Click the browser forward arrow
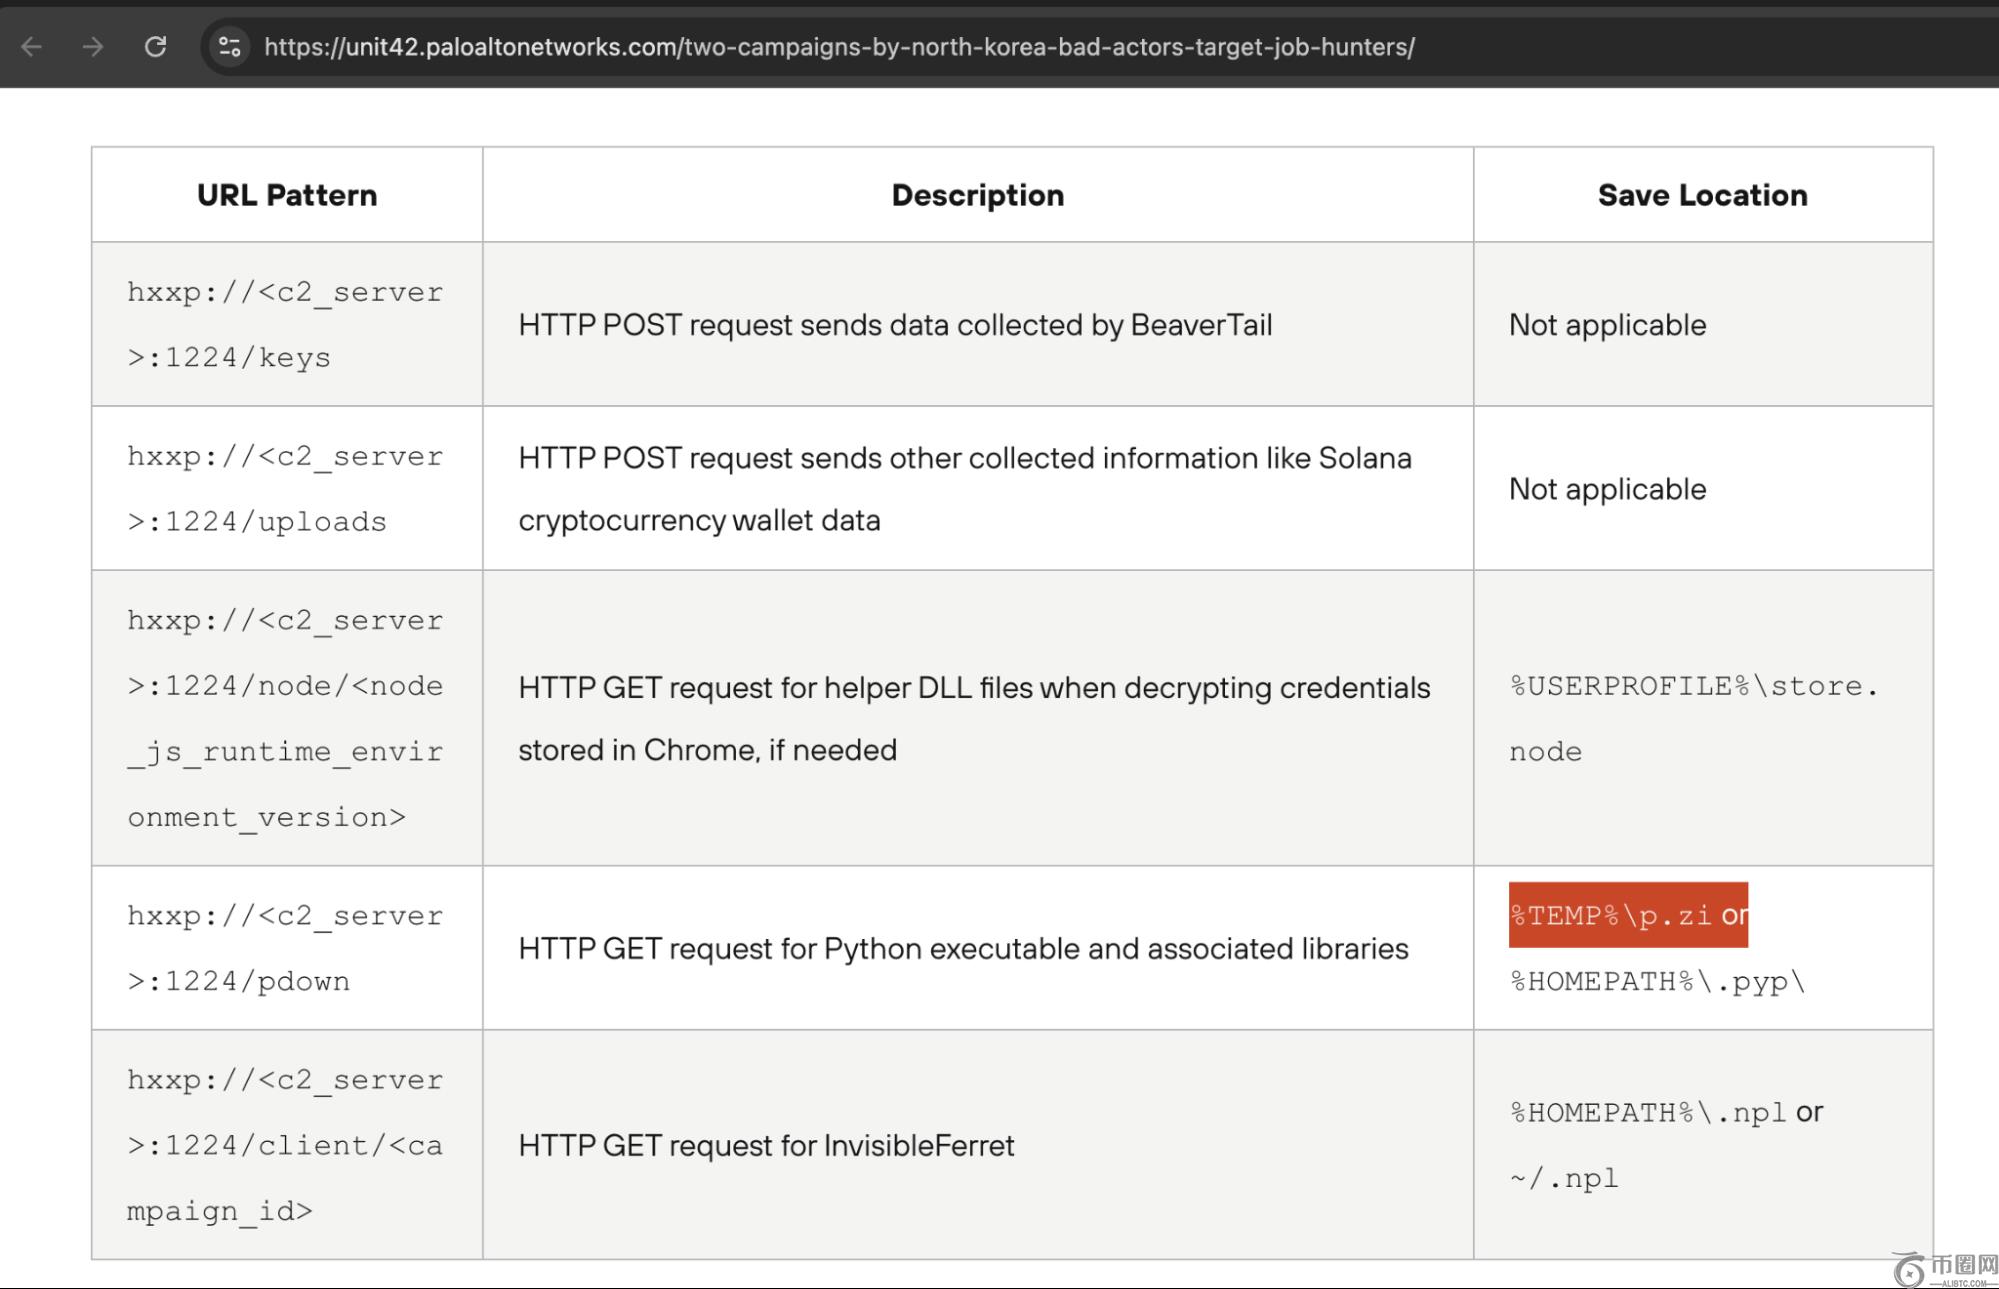1999x1289 pixels. [93, 47]
